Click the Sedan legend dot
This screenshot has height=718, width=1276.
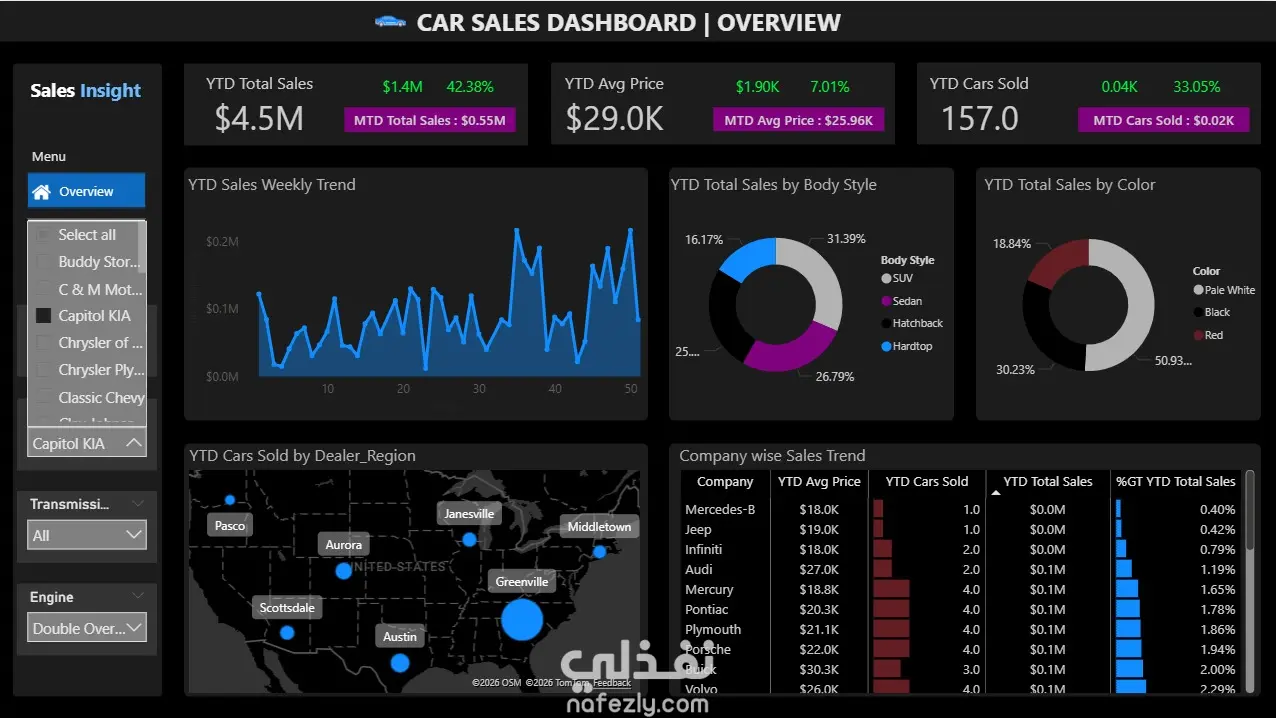[886, 301]
